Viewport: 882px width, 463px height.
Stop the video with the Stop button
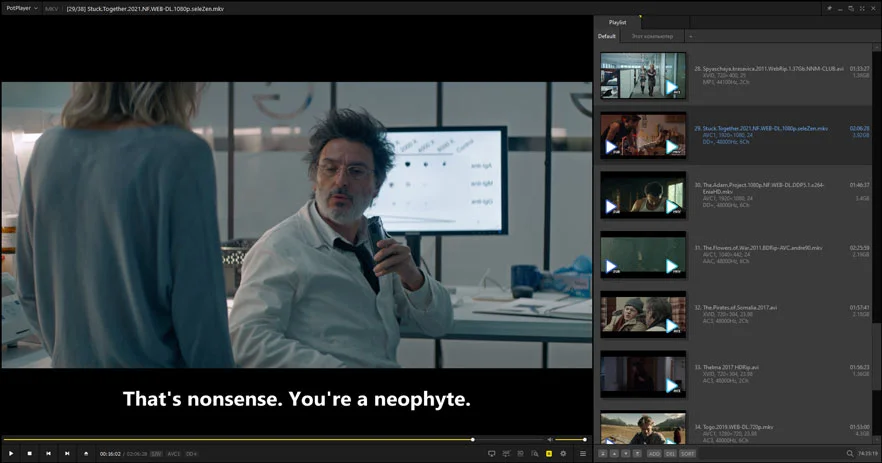coord(30,453)
